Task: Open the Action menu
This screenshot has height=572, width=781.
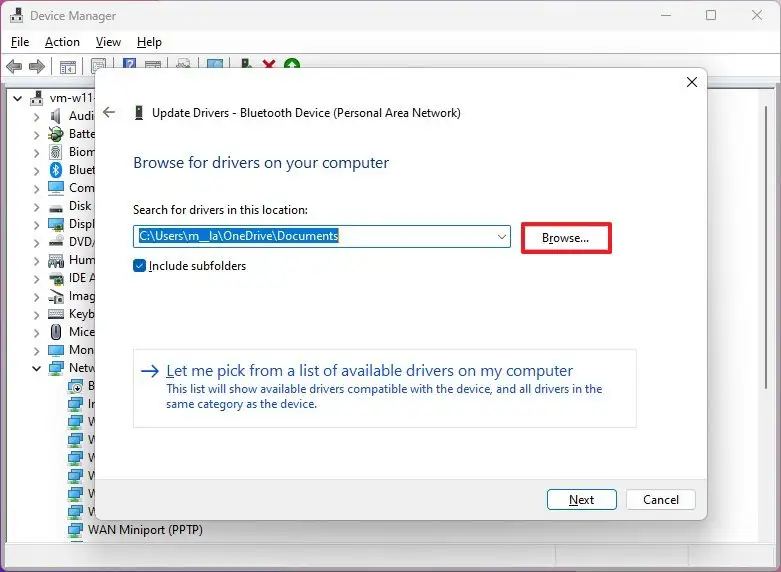Action: (x=62, y=42)
